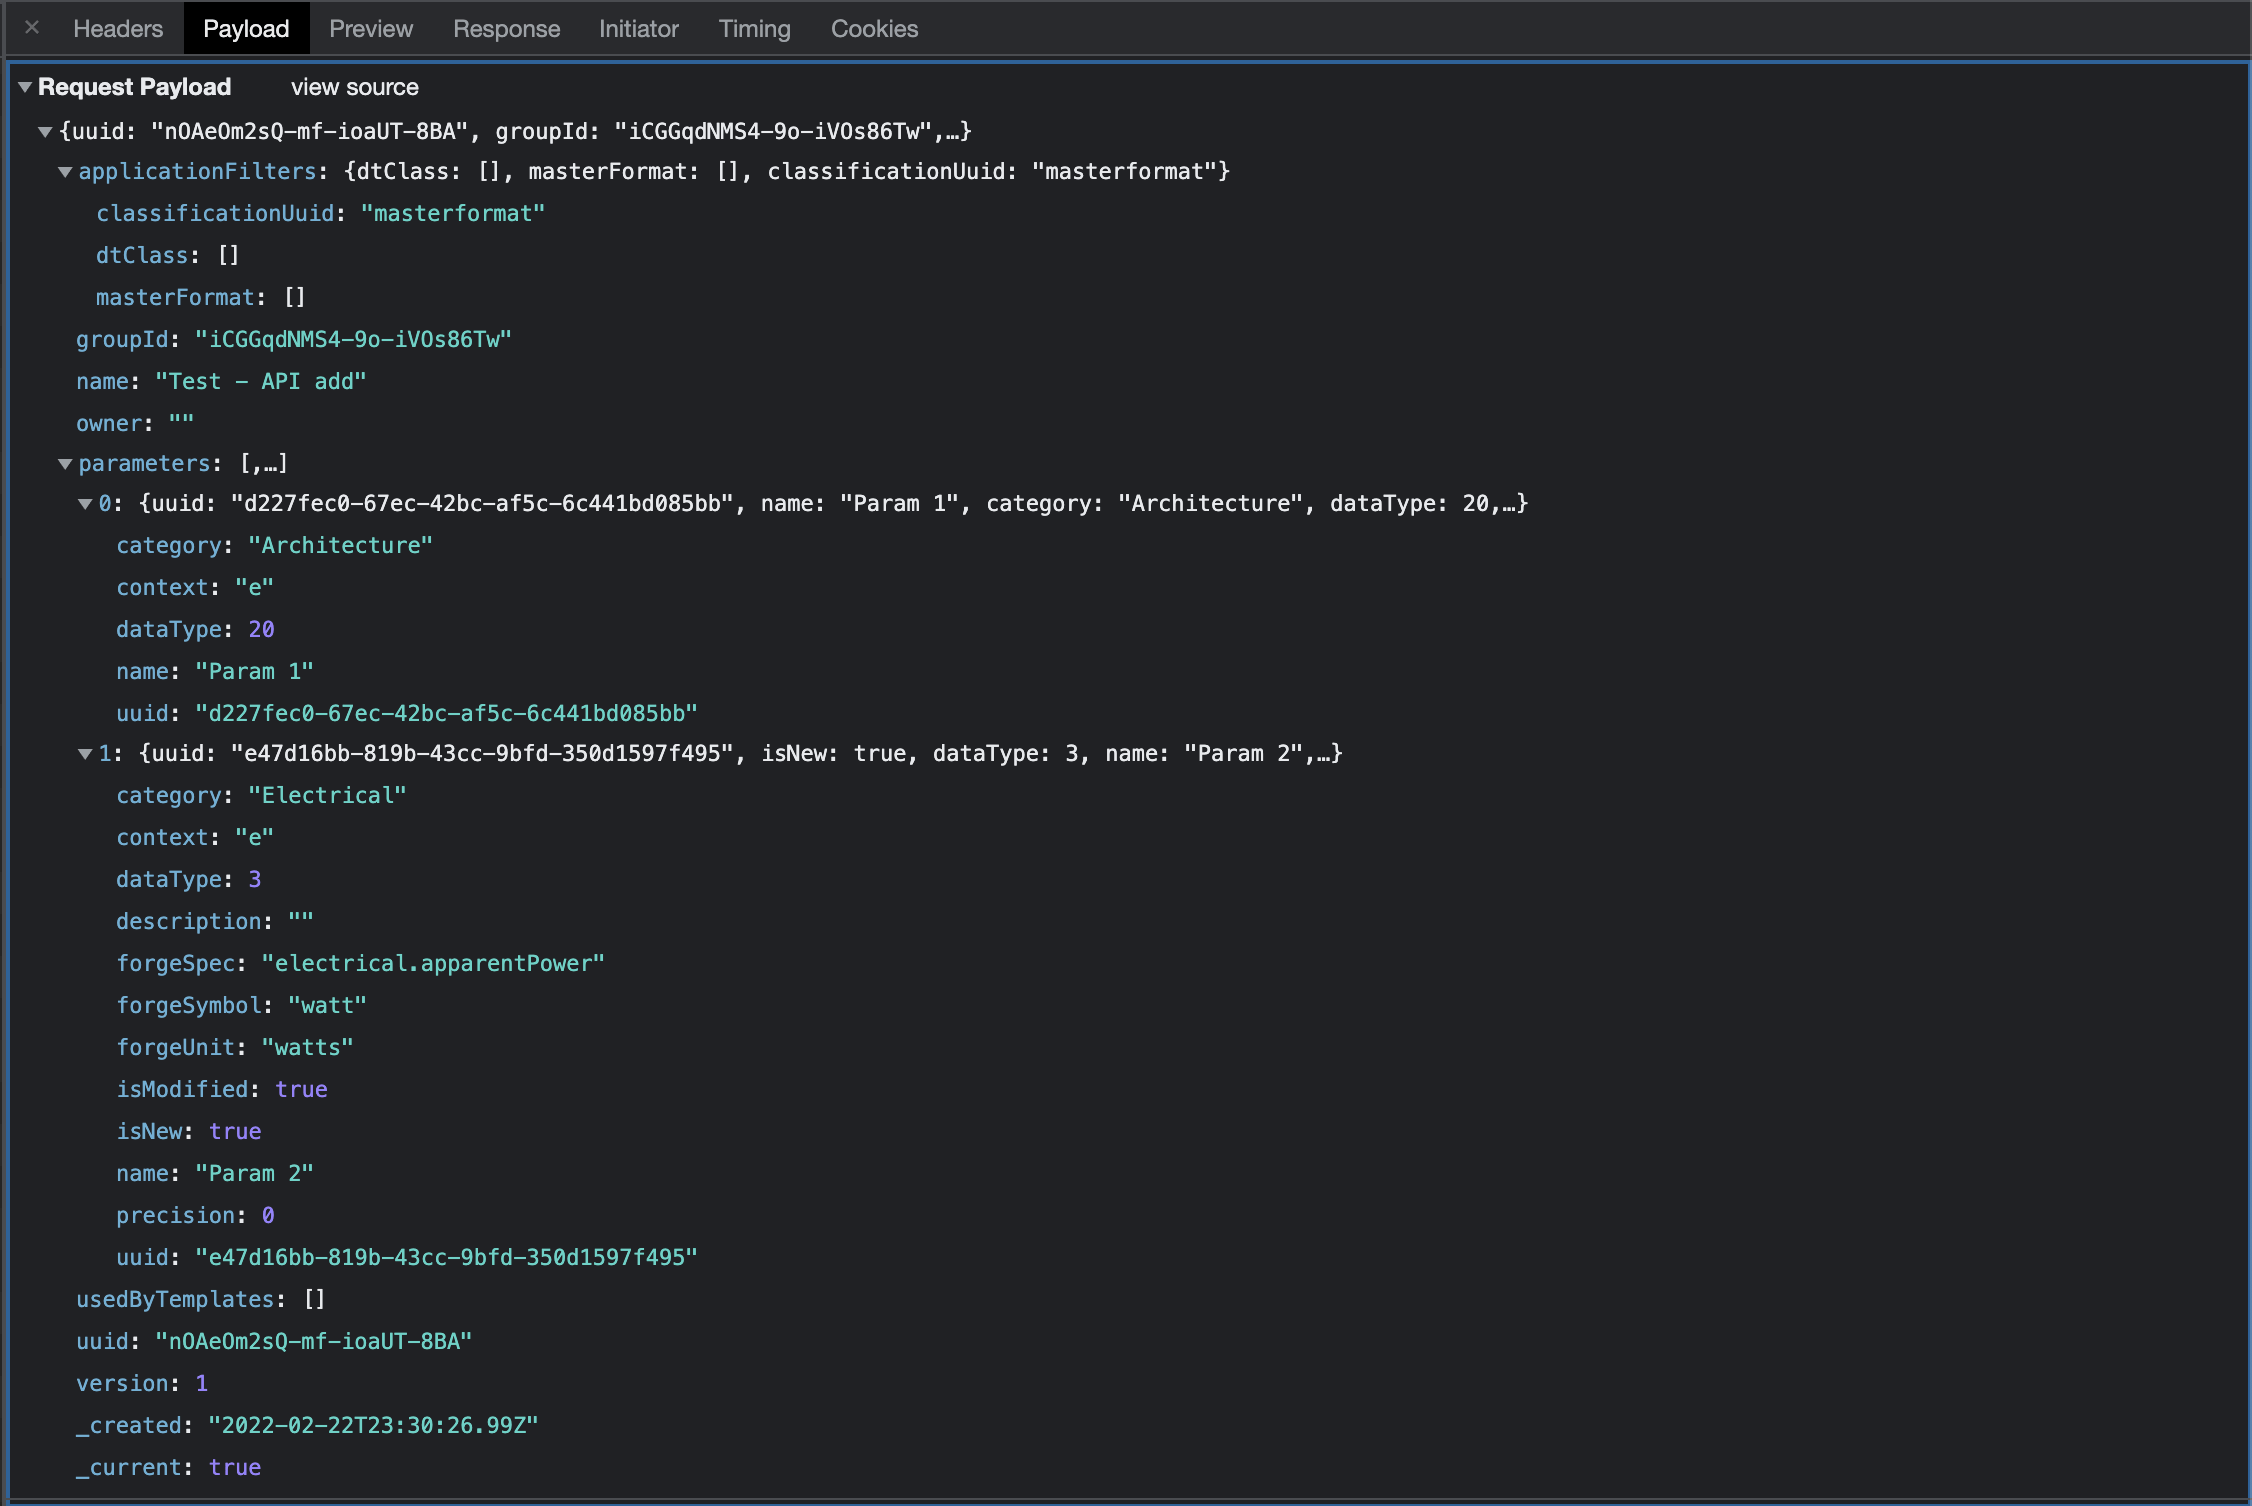The width and height of the screenshot is (2252, 1506).
Task: Collapse the applicationFilters object
Action: 65,172
